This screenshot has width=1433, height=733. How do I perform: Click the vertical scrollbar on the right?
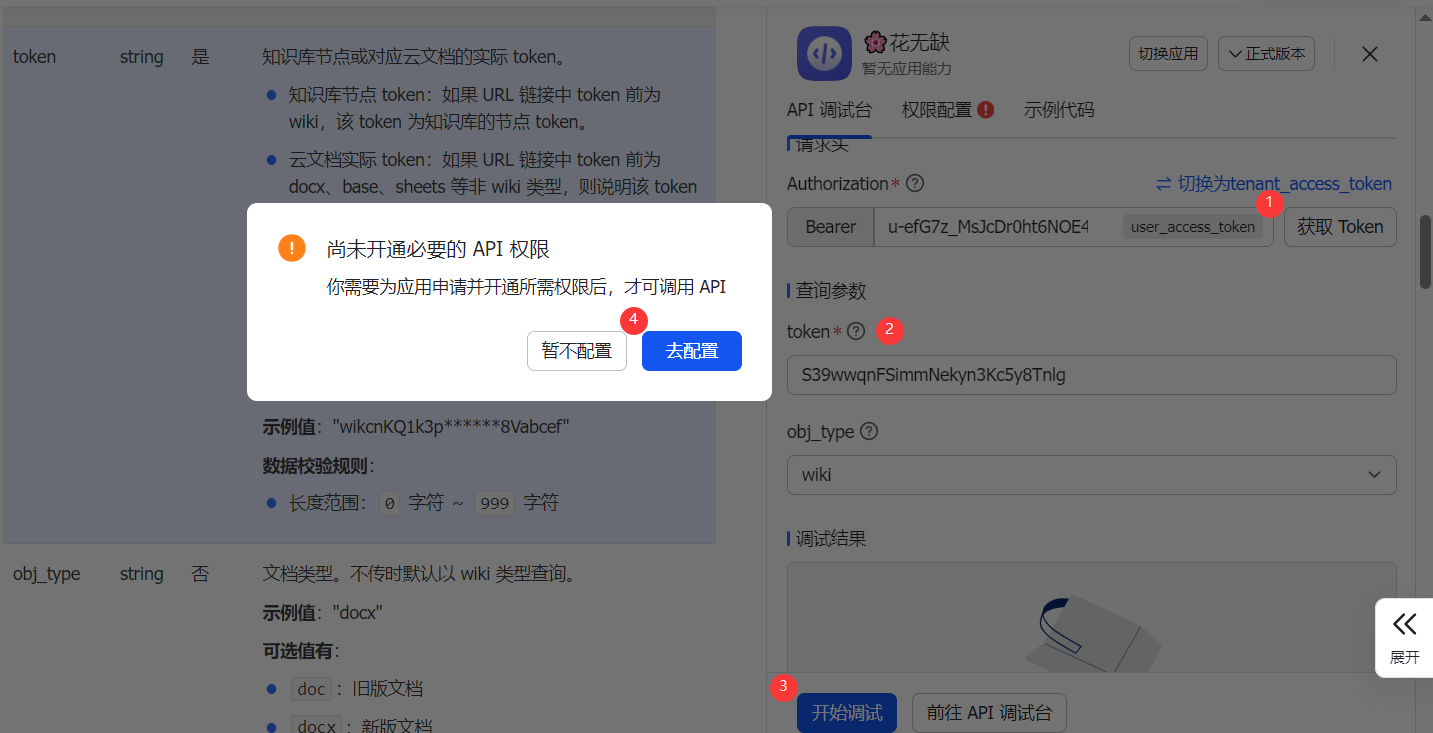pos(1424,250)
